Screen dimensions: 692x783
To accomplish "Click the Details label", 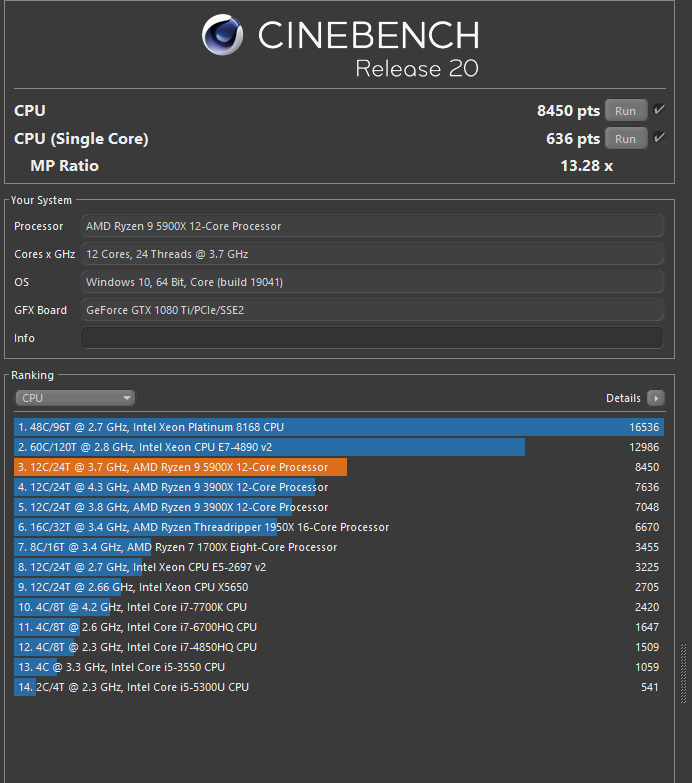I will [623, 398].
